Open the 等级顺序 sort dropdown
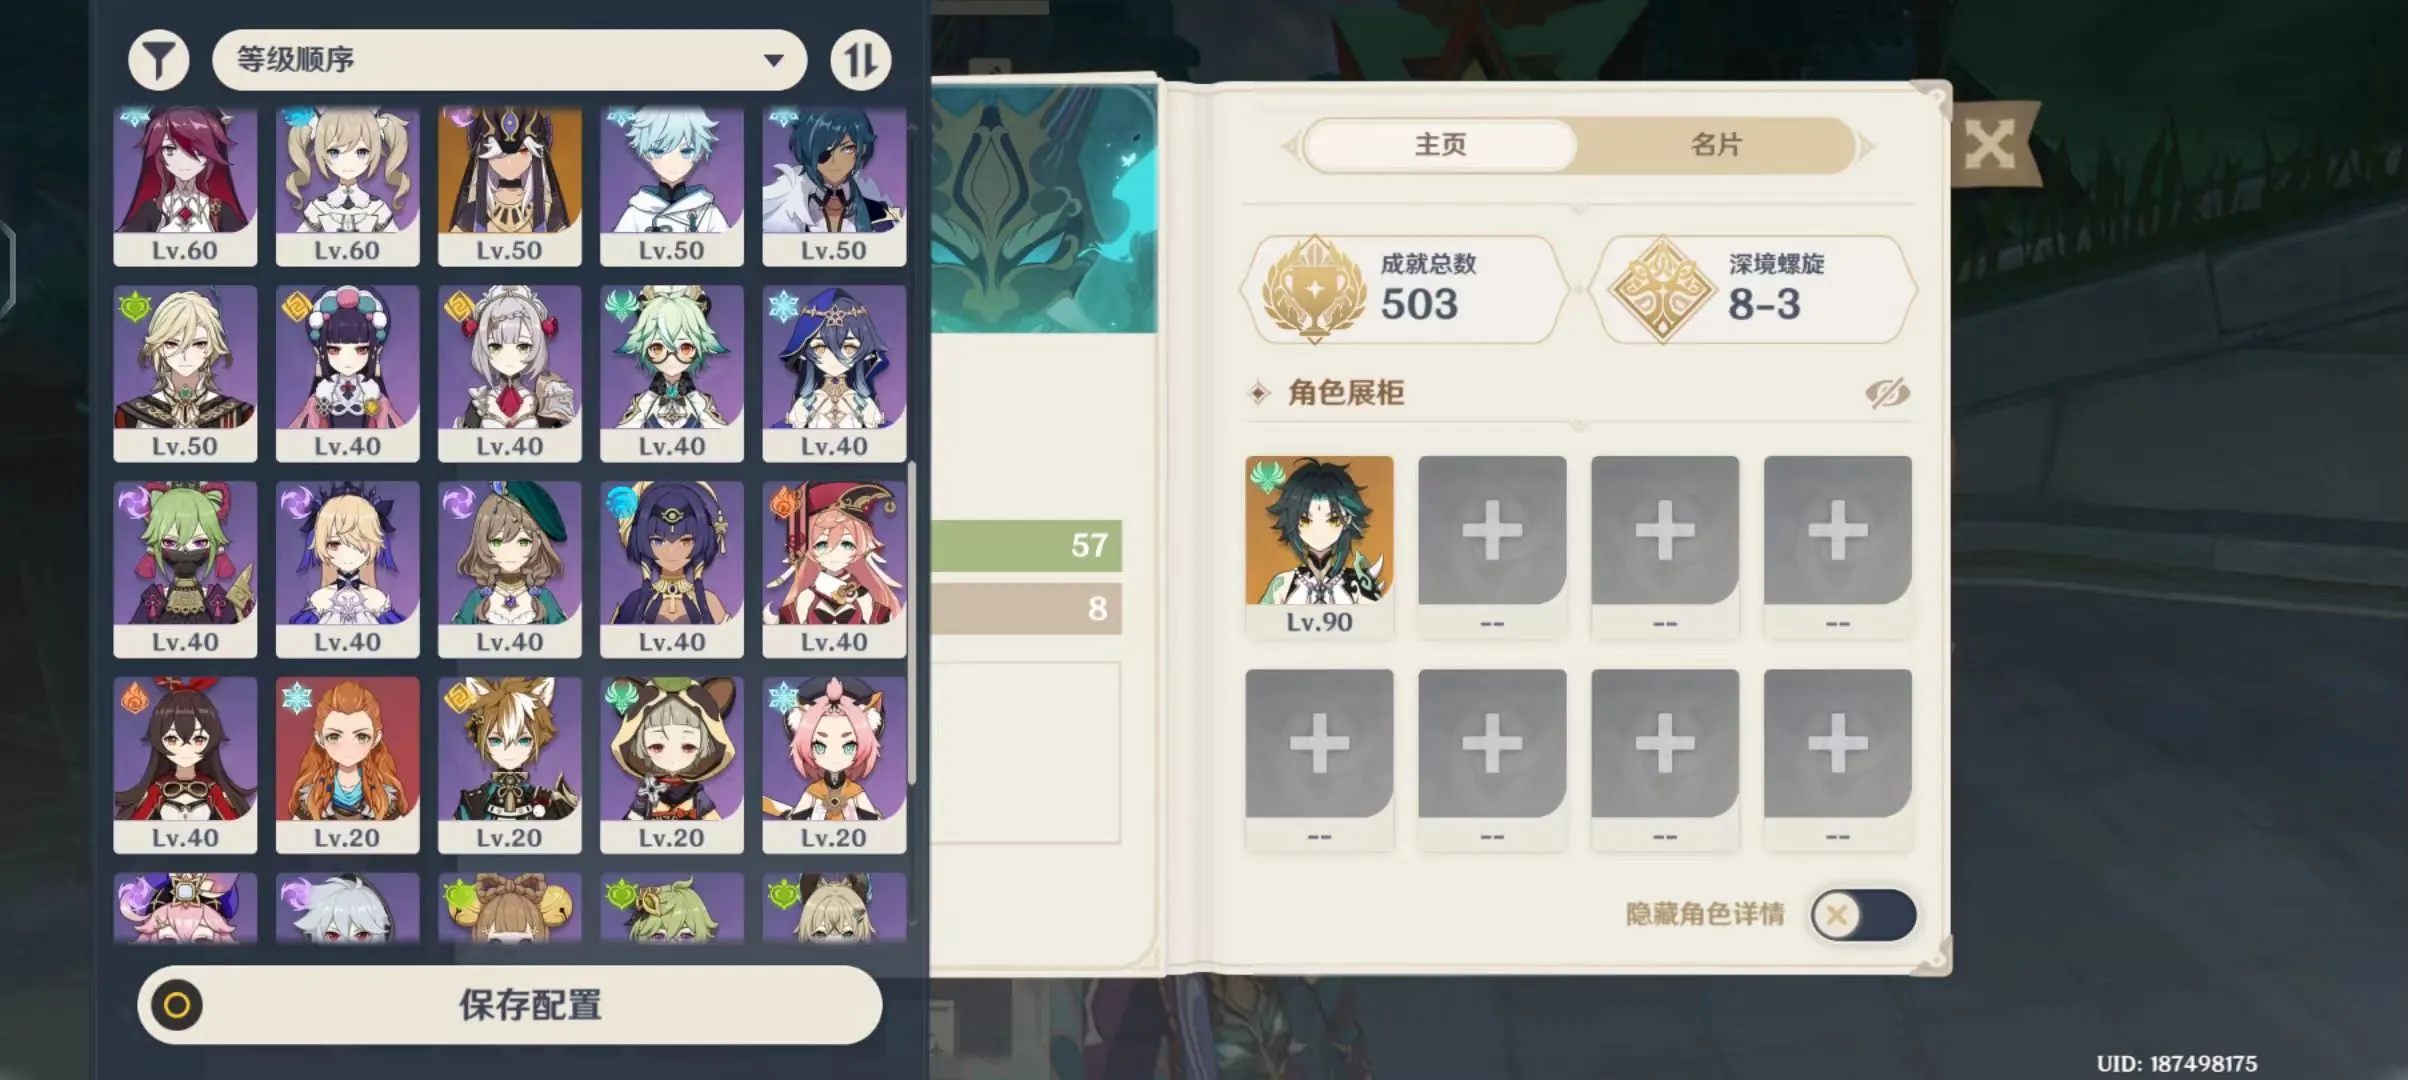Screen dimensions: 2409x1080 click(x=509, y=60)
